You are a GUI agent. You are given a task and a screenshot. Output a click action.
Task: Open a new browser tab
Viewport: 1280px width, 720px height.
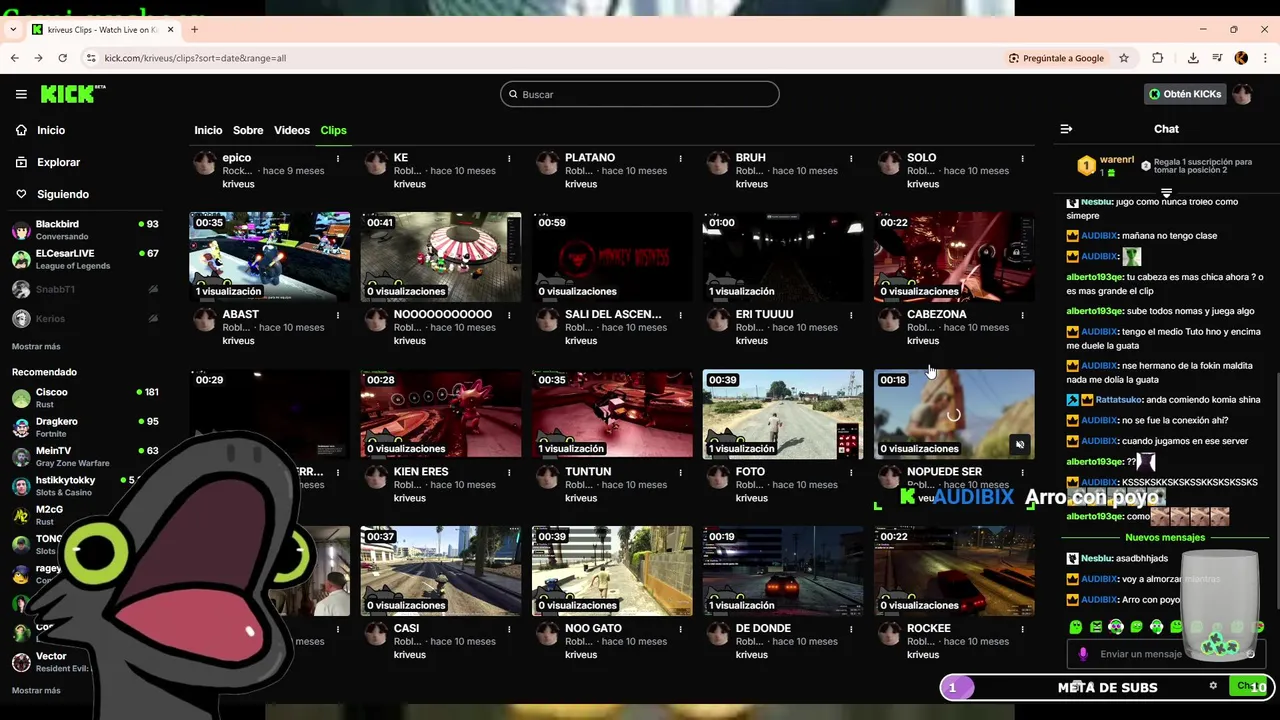pyautogui.click(x=194, y=29)
